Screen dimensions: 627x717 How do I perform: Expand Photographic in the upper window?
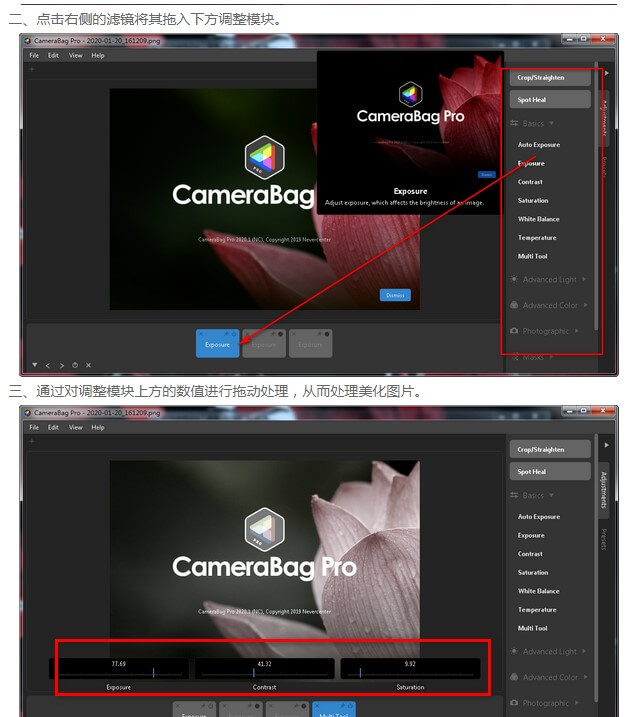[577, 331]
